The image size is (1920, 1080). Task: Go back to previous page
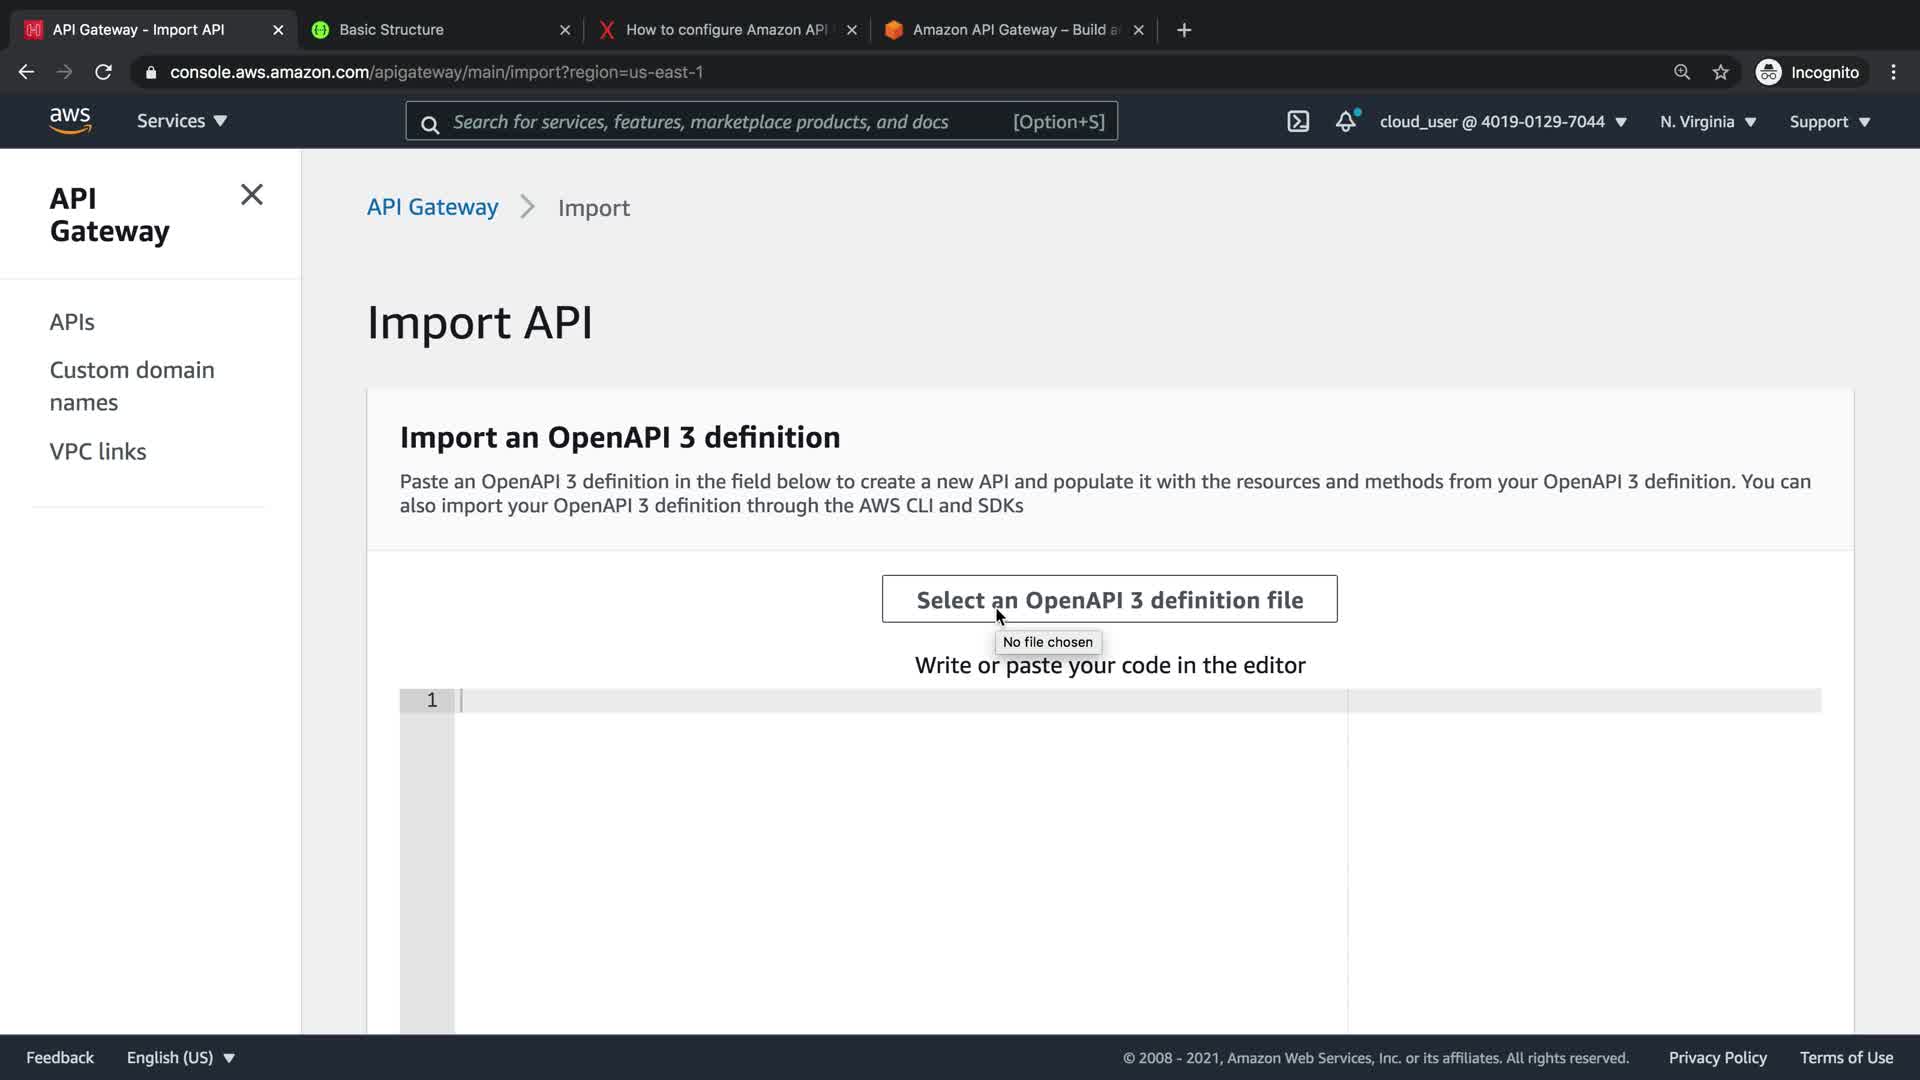coord(26,72)
